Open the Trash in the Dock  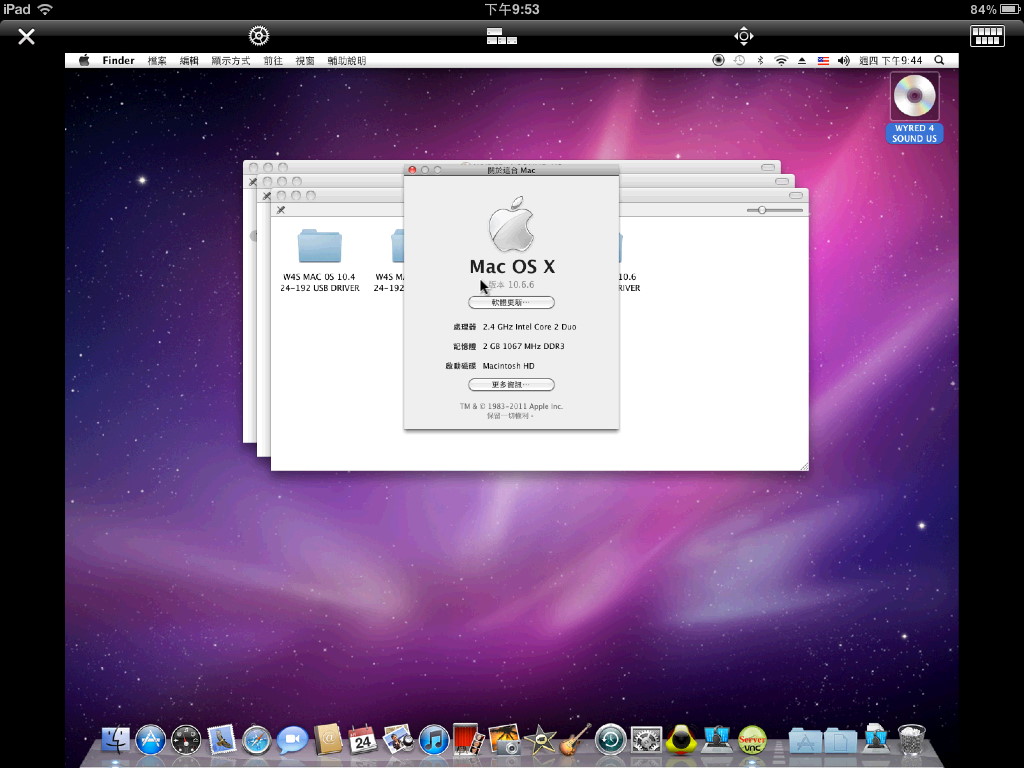coord(912,740)
